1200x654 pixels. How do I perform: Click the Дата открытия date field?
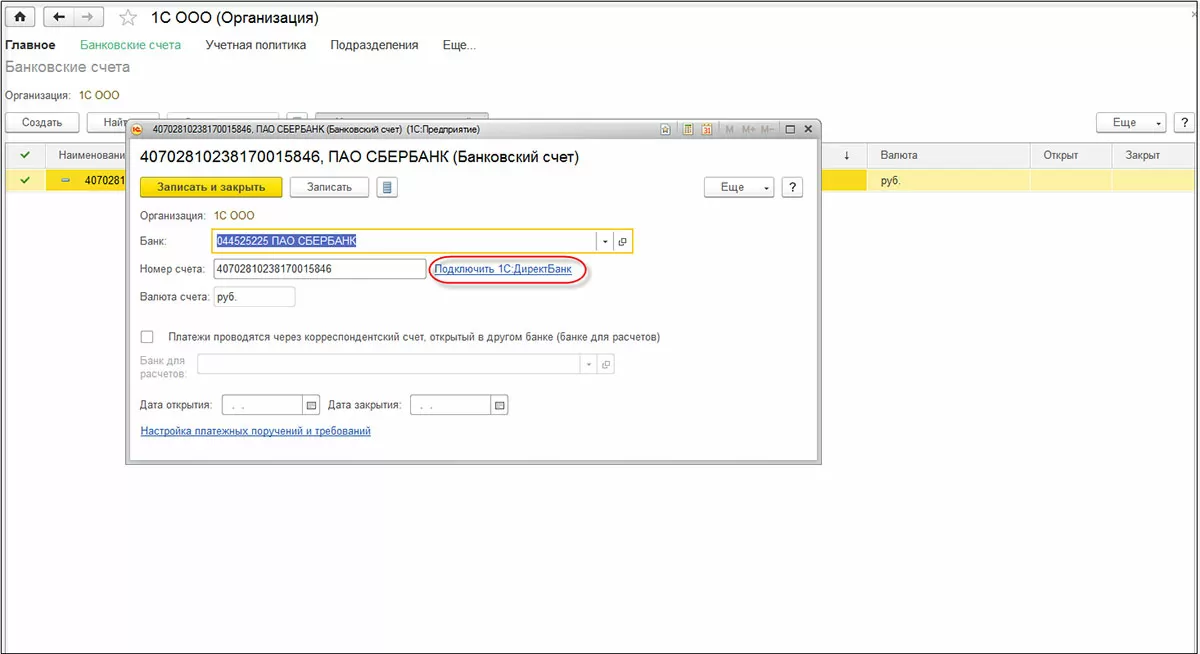262,405
